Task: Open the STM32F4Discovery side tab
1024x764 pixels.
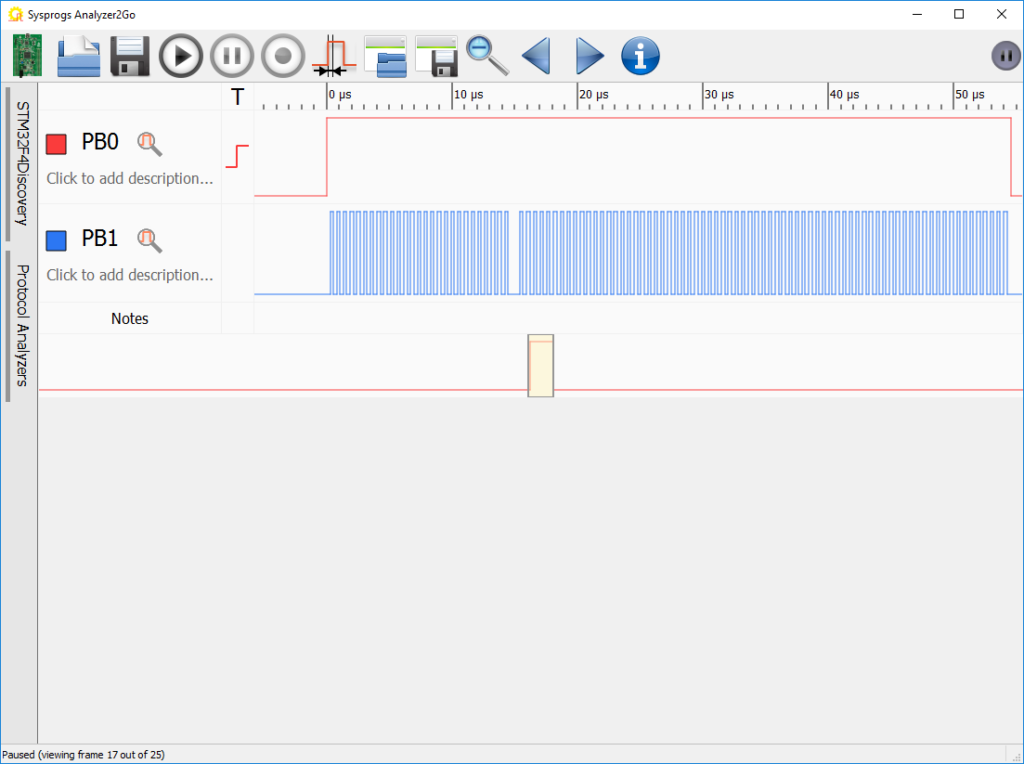Action: pos(22,163)
